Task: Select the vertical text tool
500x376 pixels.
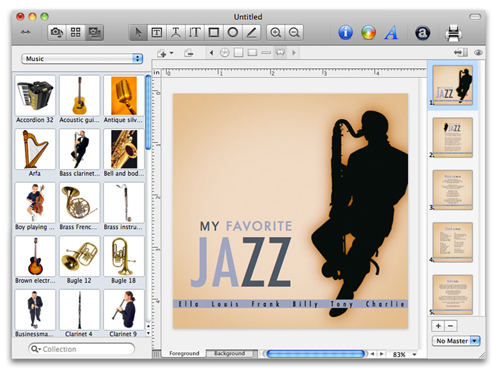Action: coord(195,33)
